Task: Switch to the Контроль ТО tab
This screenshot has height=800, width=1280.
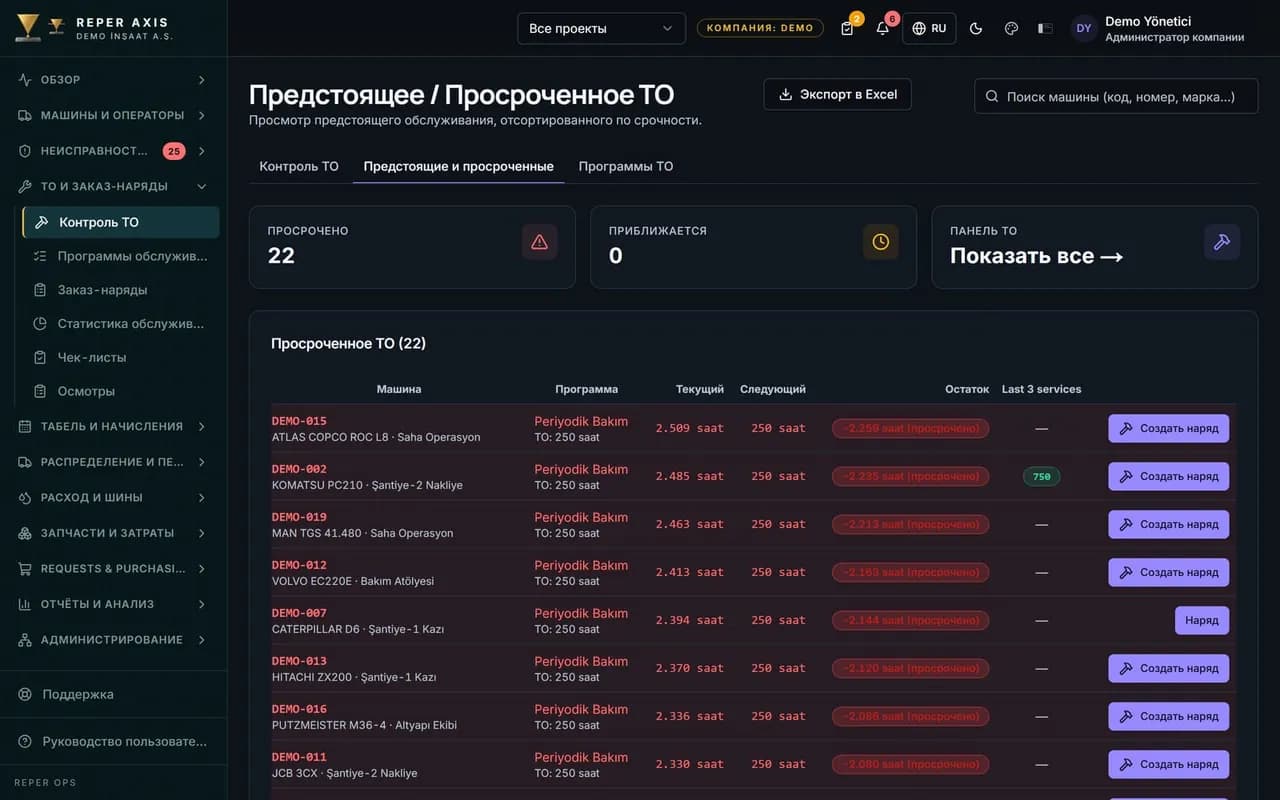Action: coord(299,166)
